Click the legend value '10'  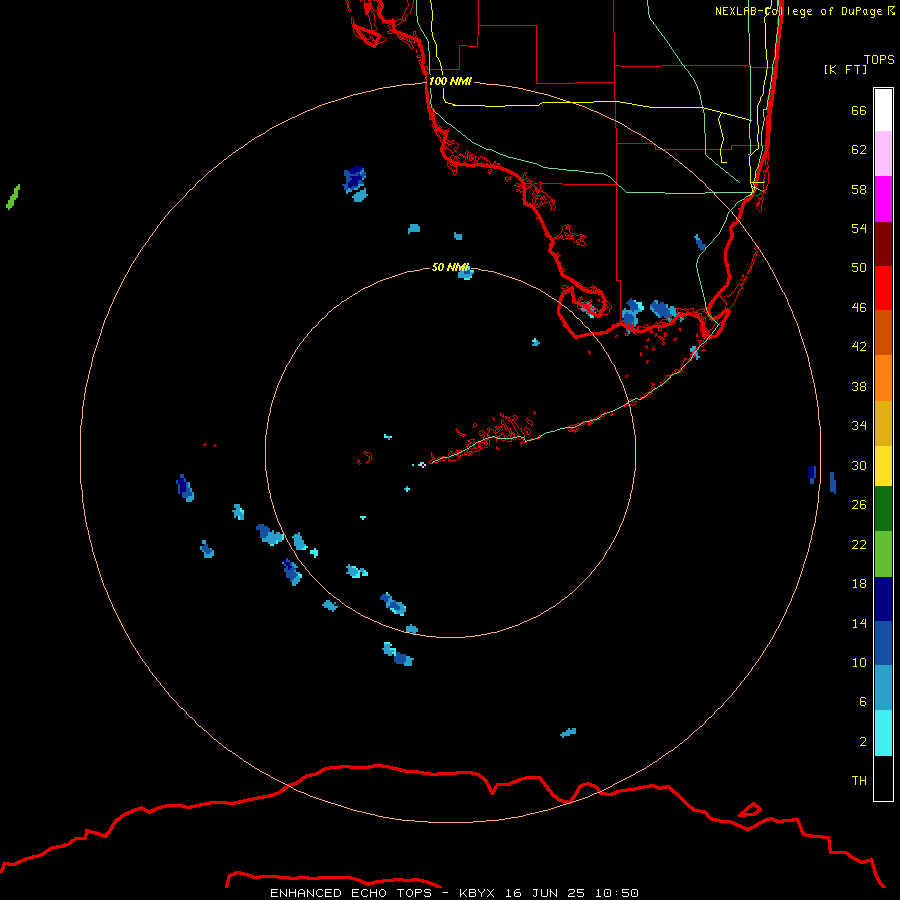coord(859,662)
